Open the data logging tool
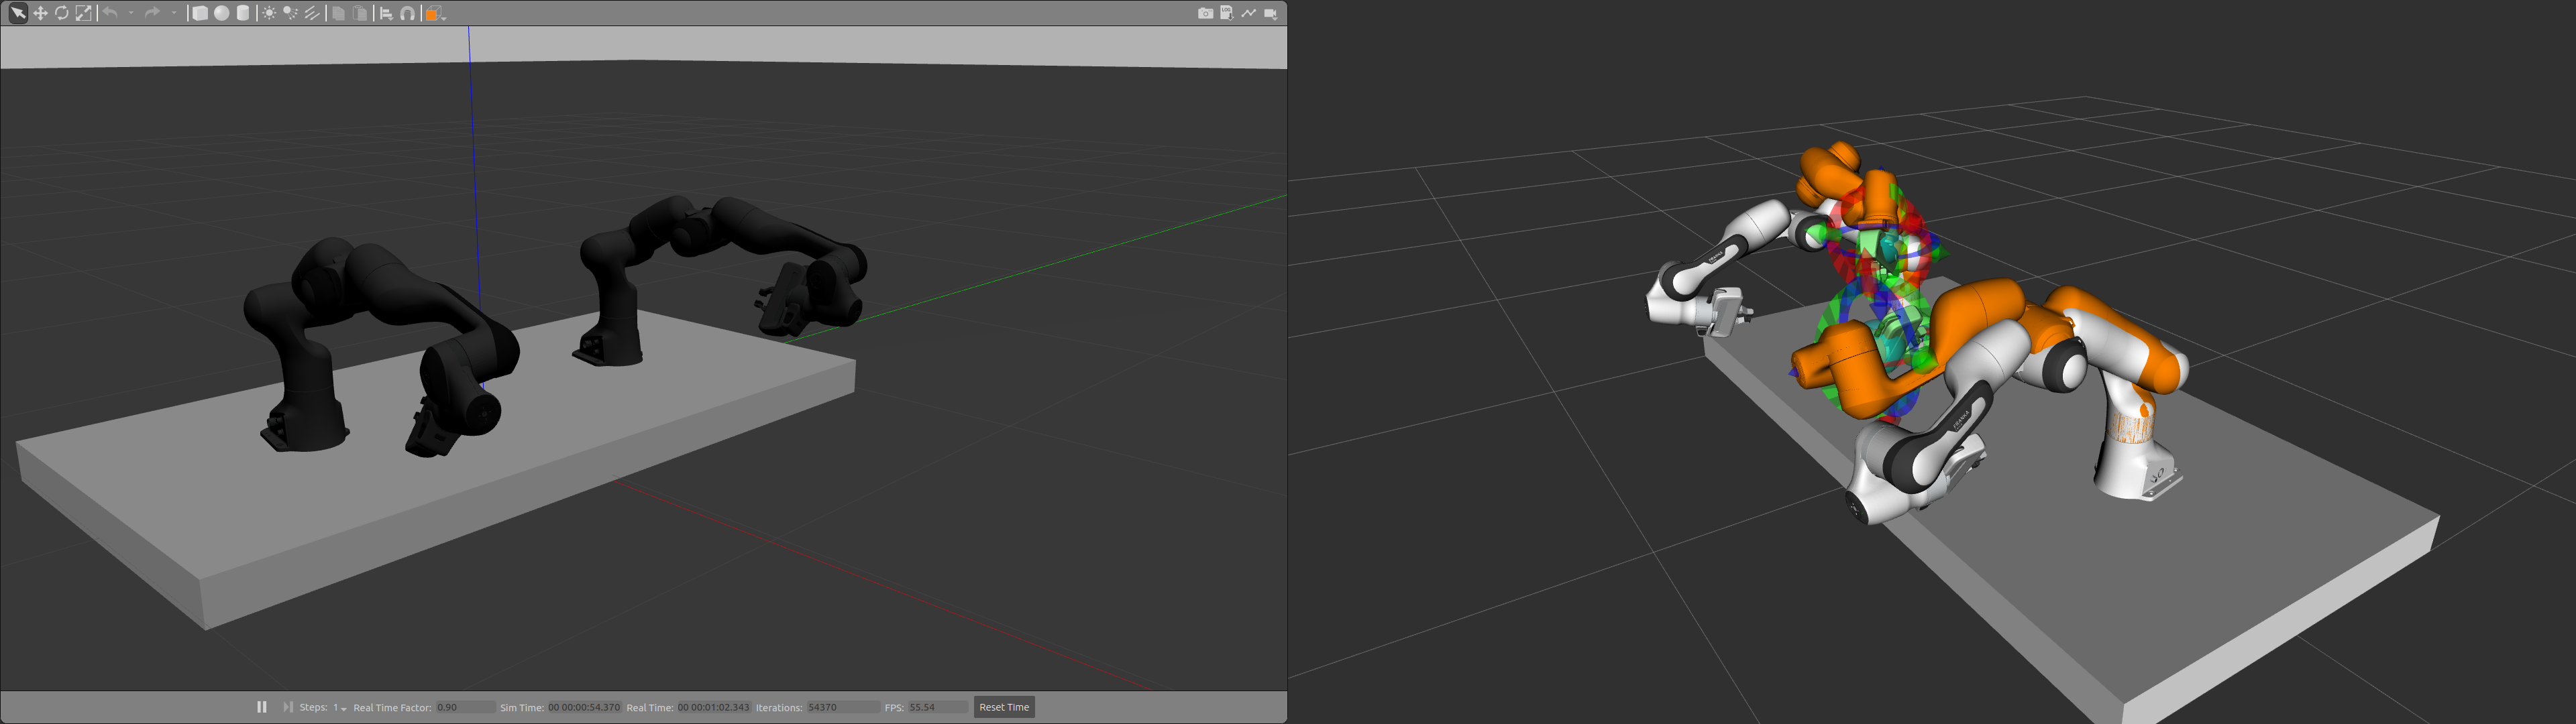The image size is (2576, 724). 1227,13
